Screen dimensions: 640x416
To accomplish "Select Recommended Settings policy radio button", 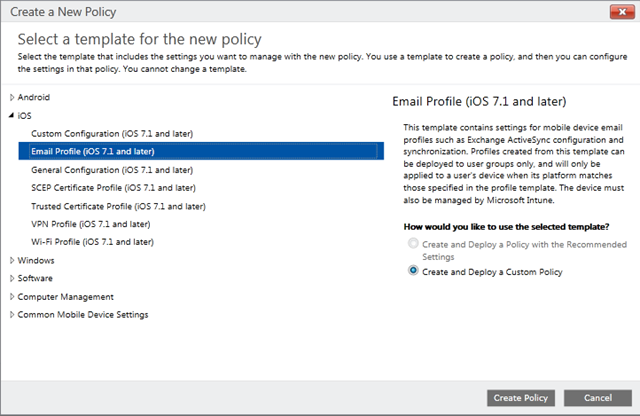I will (413, 243).
